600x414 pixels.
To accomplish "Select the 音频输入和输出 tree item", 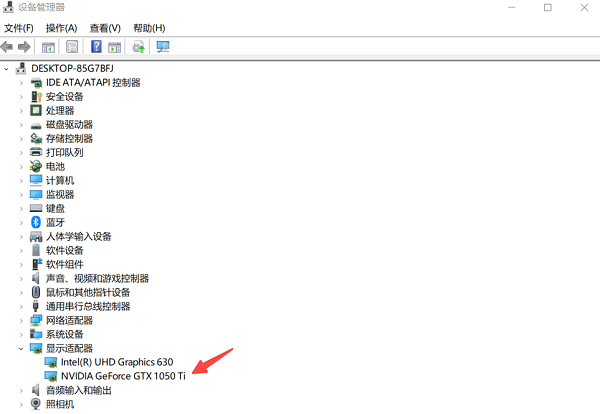I will (x=80, y=390).
